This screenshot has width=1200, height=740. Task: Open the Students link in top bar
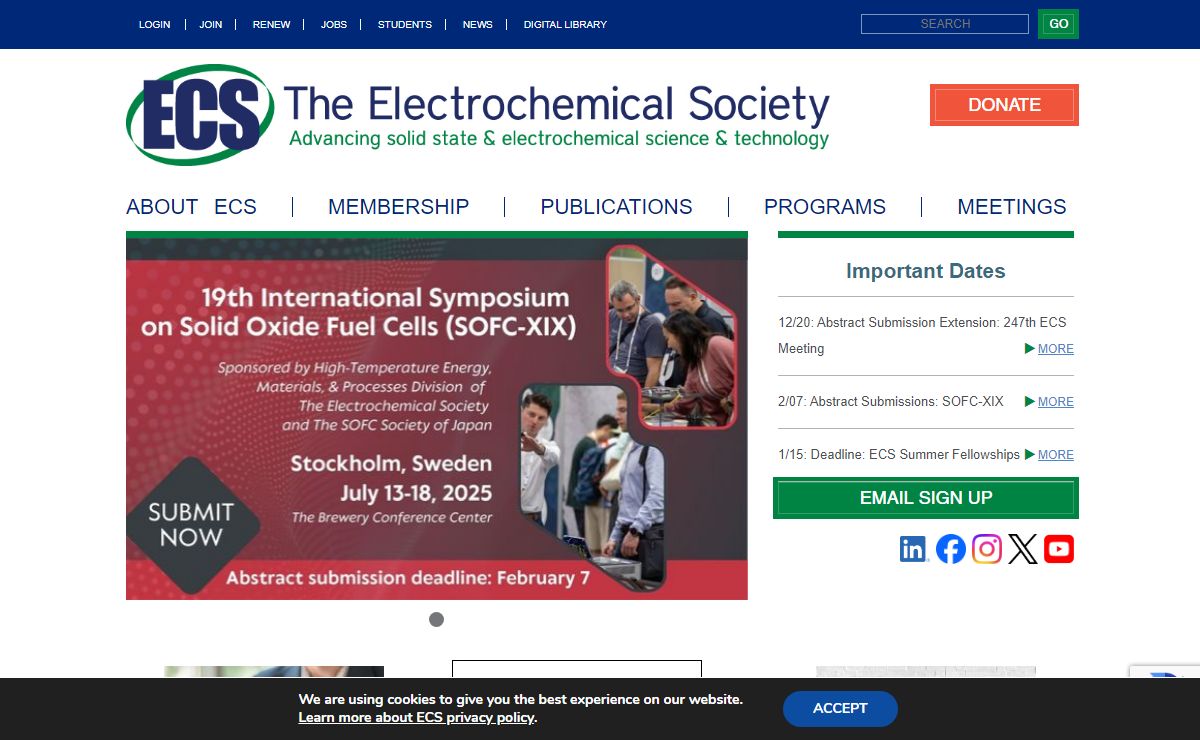pos(405,24)
